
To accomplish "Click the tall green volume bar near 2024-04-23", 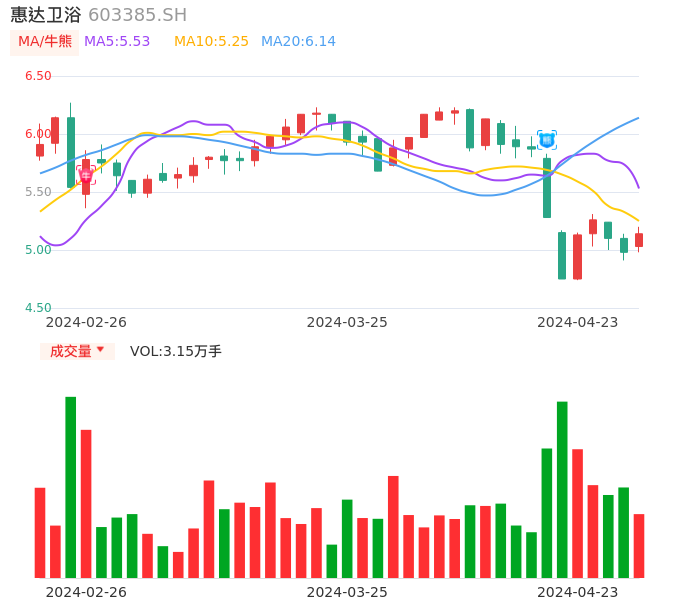I will [562, 489].
